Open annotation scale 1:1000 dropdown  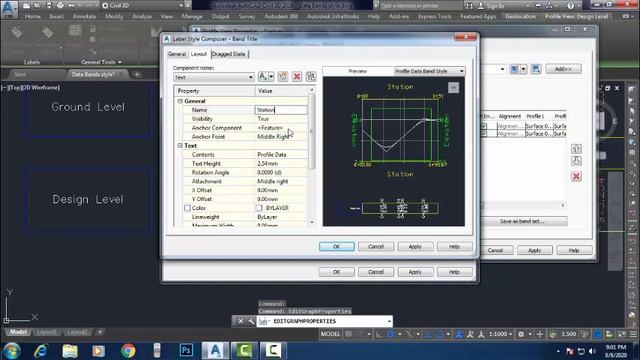[x=500, y=334]
